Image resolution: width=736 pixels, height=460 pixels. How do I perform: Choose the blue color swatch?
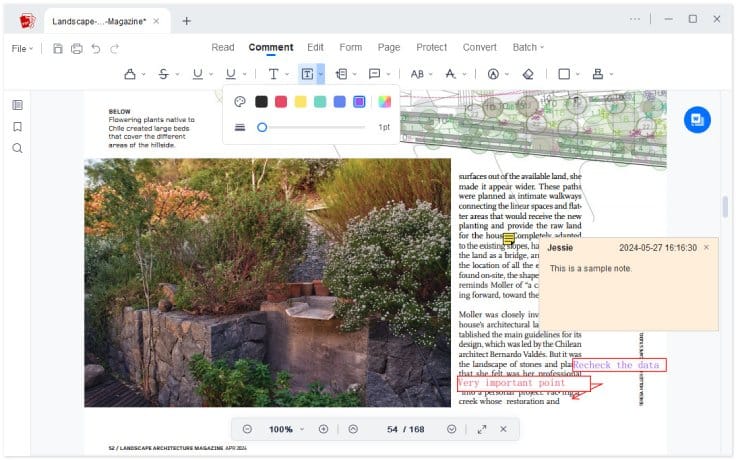tap(339, 101)
